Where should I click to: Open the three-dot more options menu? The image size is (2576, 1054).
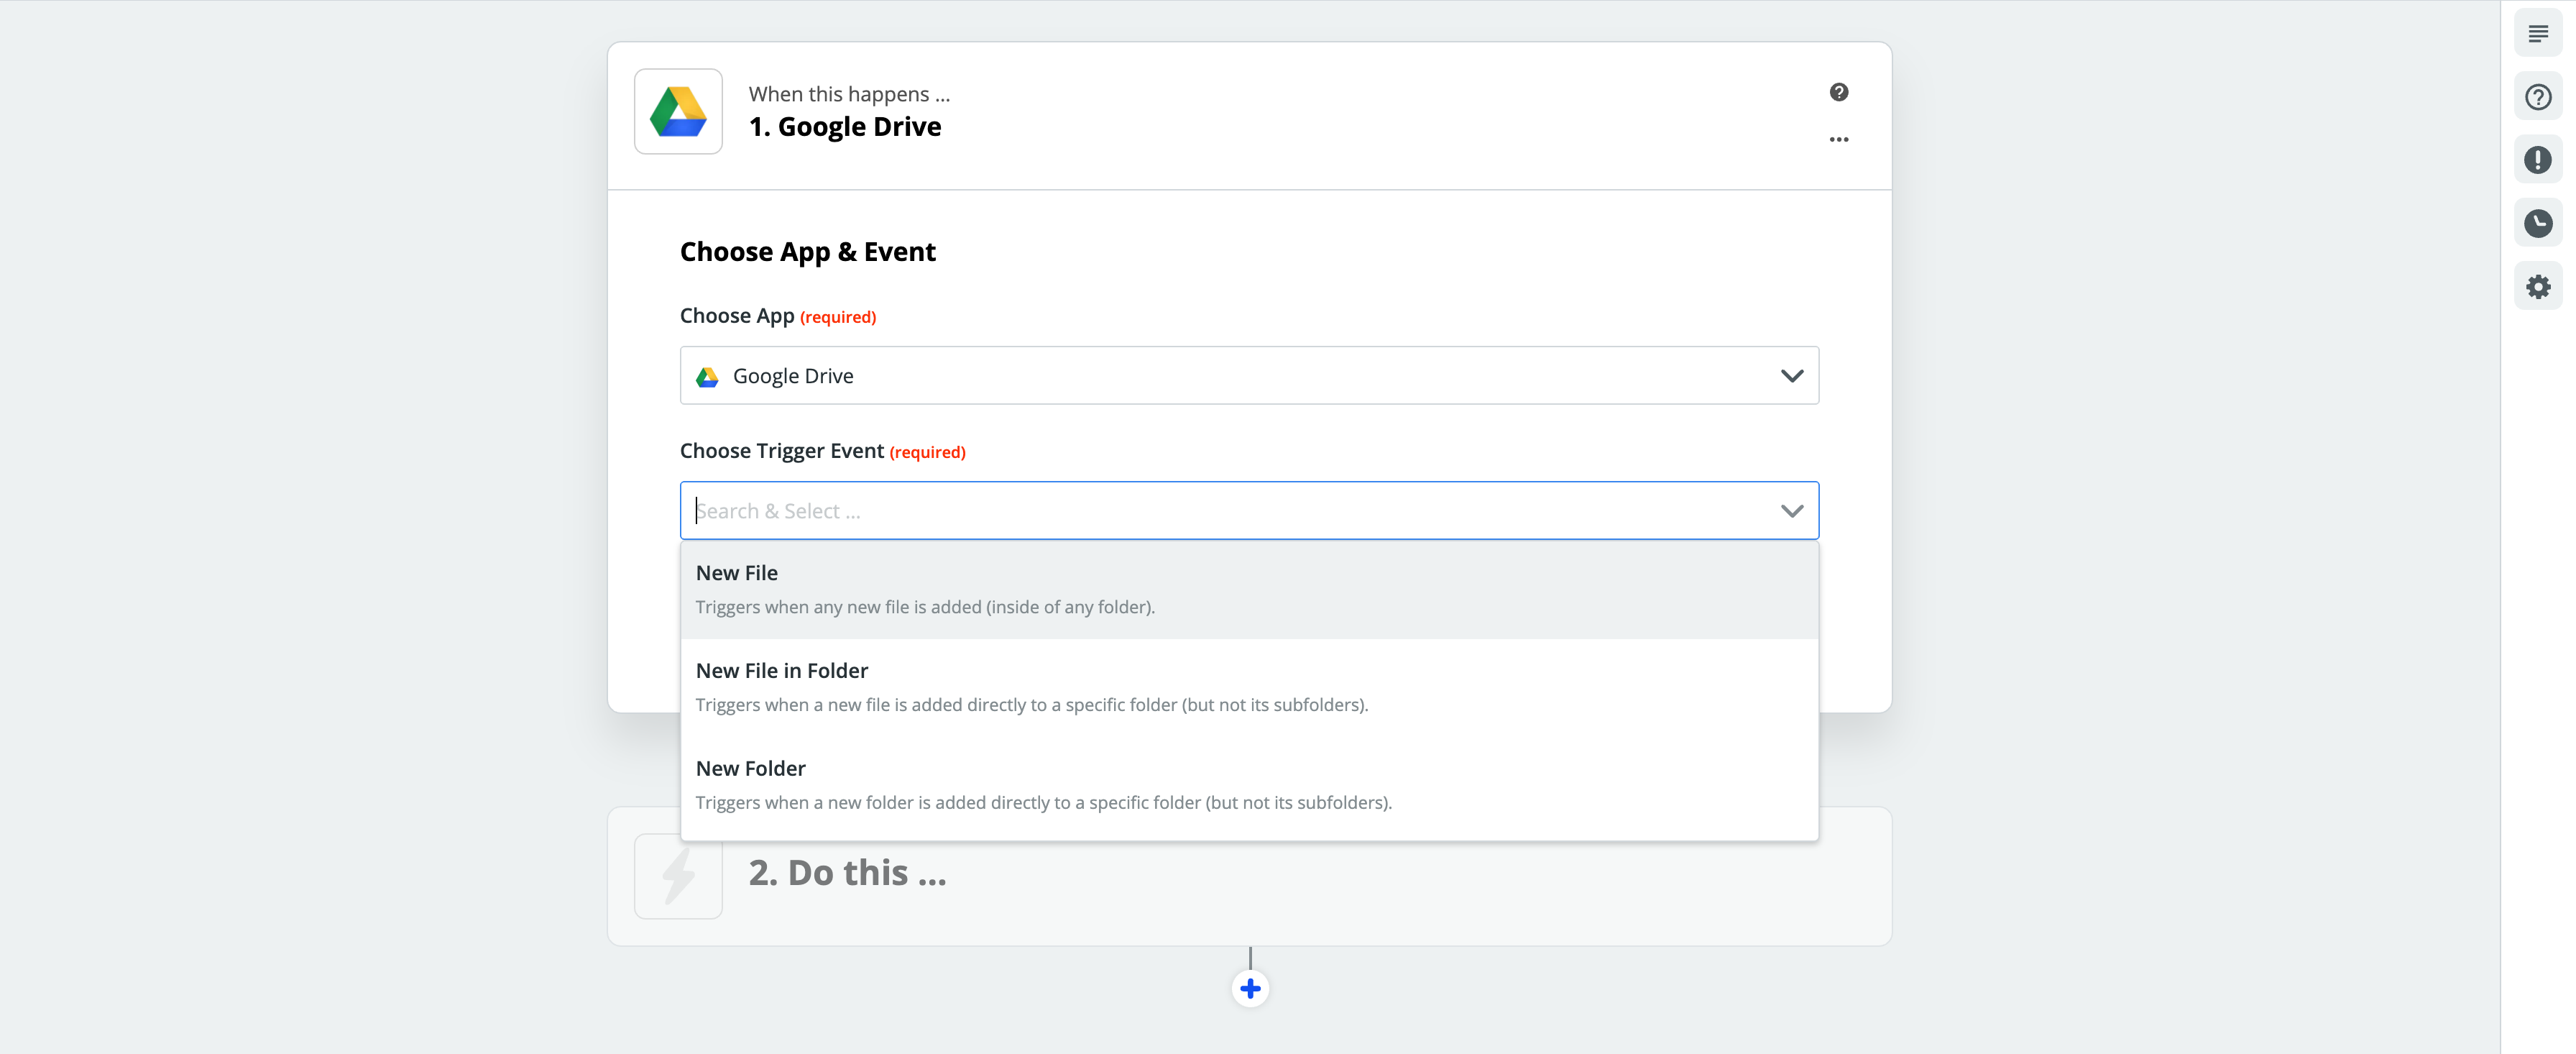pos(1838,139)
